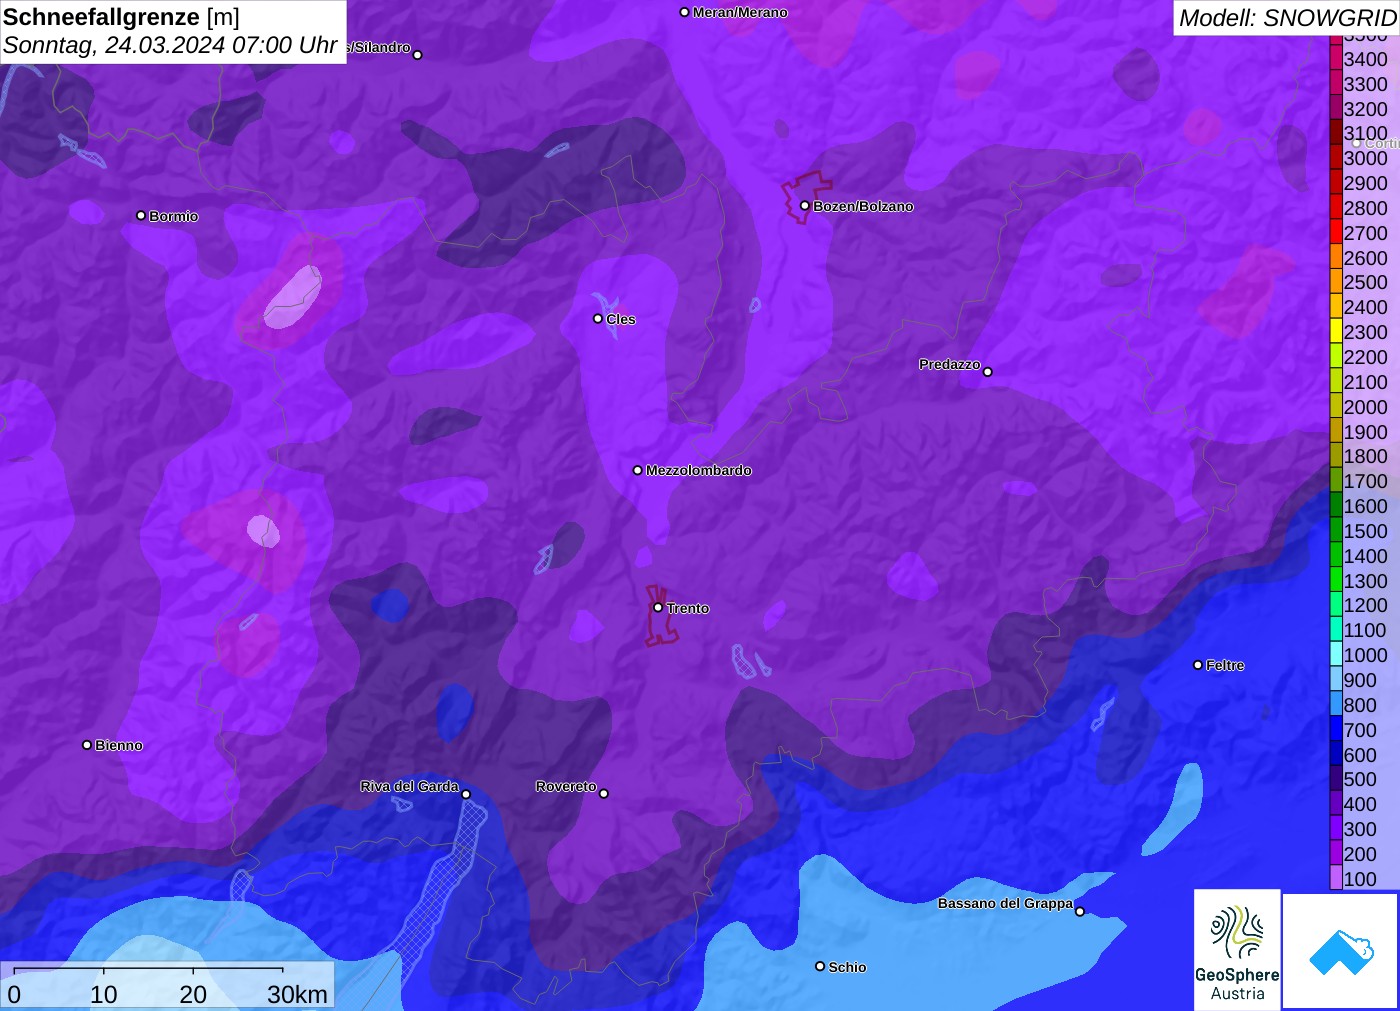Click the Bienno city marker dot
The image size is (1400, 1011).
[87, 745]
